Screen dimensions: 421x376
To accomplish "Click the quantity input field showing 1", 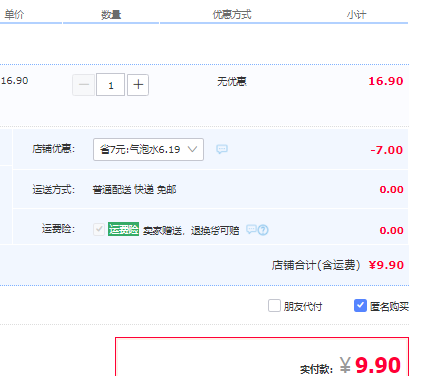I will pyautogui.click(x=110, y=85).
